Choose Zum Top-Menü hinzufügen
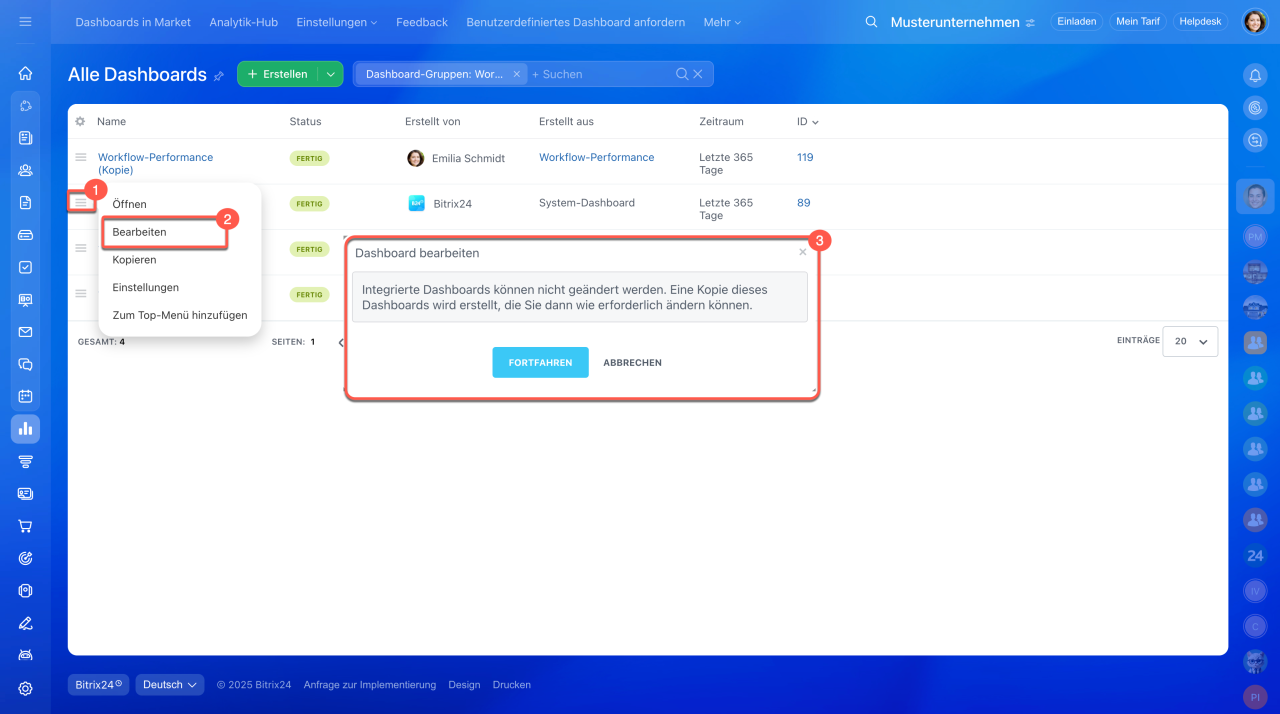This screenshot has width=1280, height=714. 180,315
